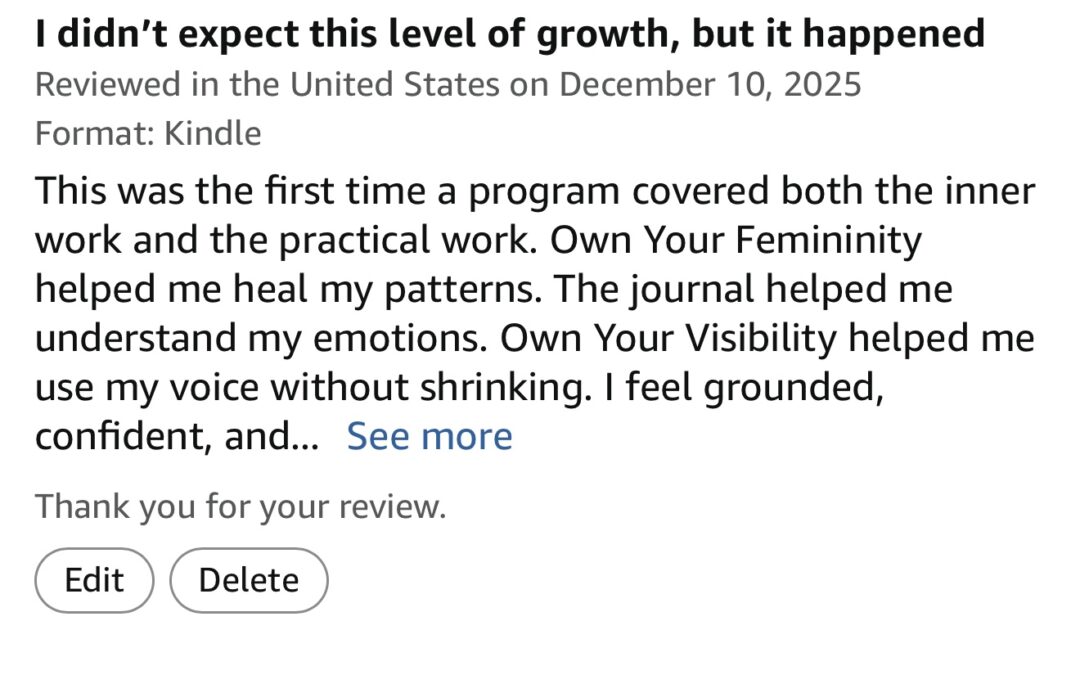Click 'The journal helped me' sentence
Image resolution: width=1080 pixels, height=675 pixels.
tap(754, 289)
